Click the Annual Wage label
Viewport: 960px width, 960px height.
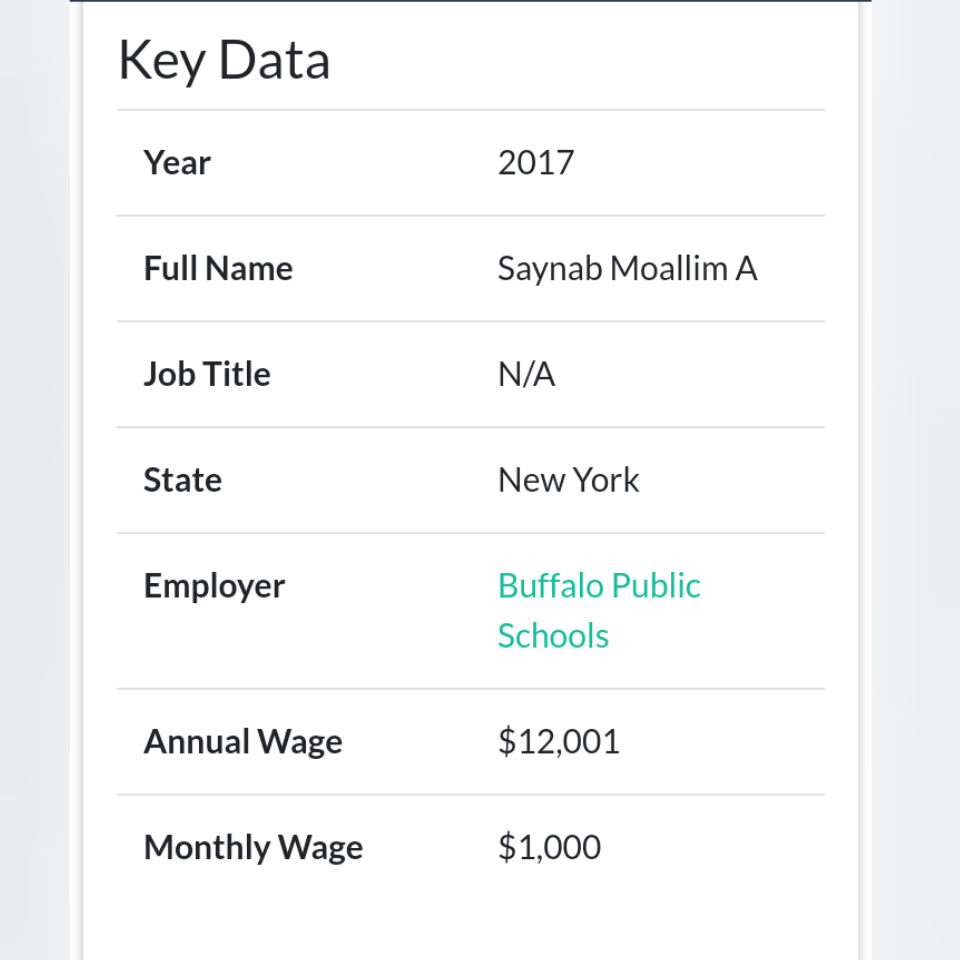pos(243,742)
